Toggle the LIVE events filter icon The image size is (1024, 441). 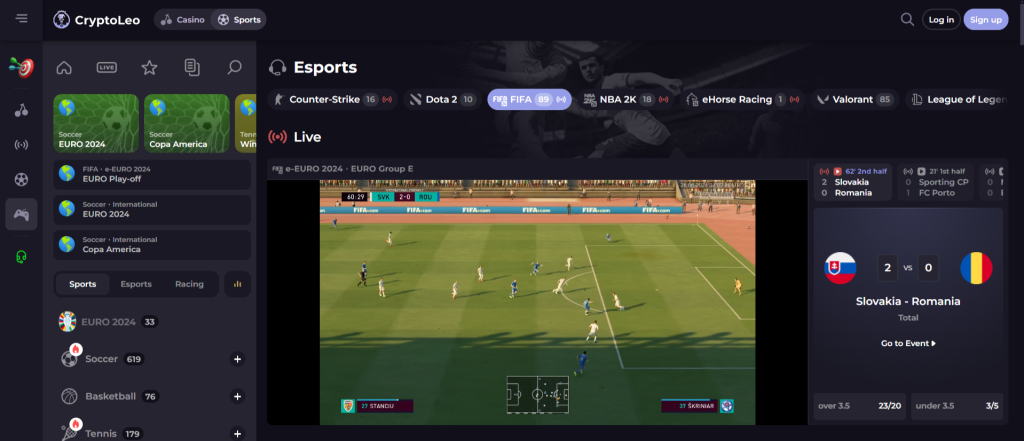[106, 67]
